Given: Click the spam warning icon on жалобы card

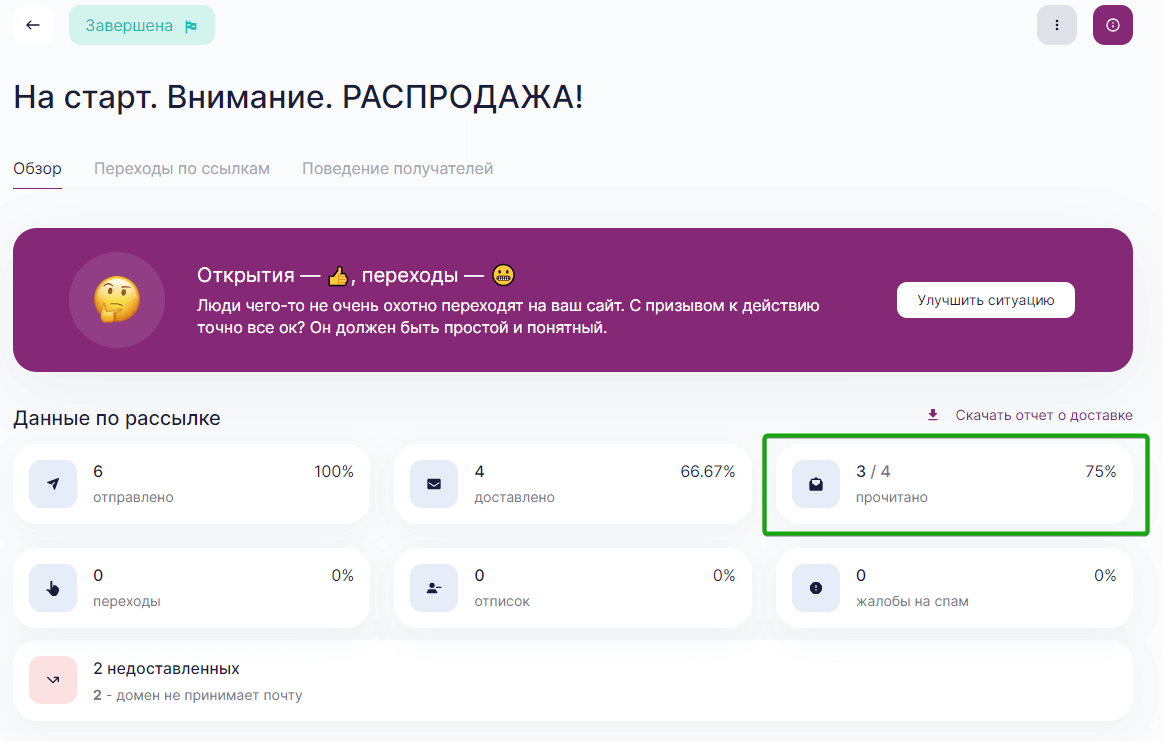Looking at the screenshot, I should [815, 588].
